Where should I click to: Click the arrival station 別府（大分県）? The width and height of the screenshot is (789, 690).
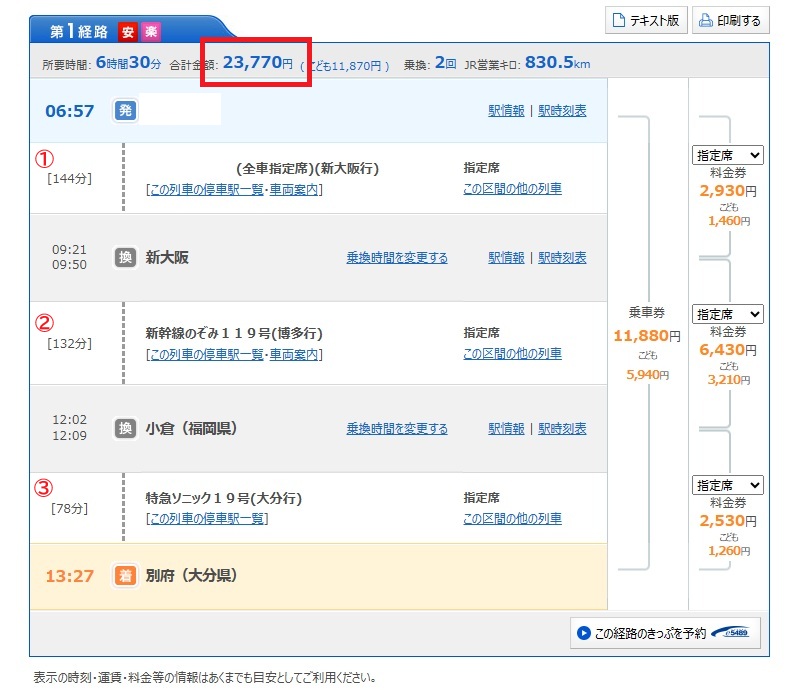191,575
